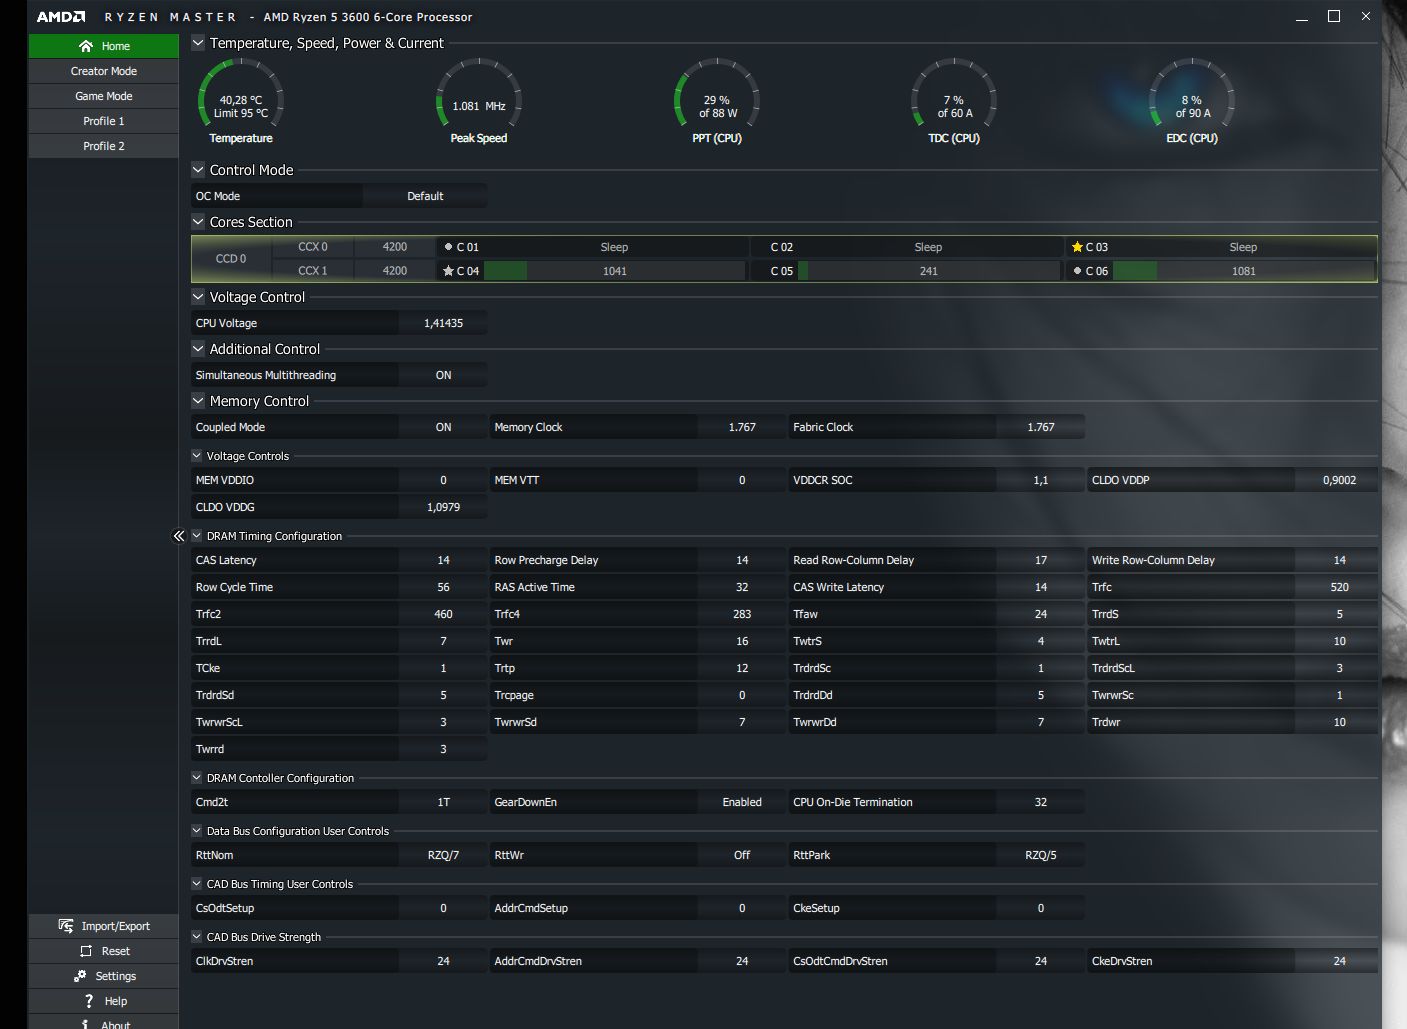Screen dimensions: 1407x1029
Task: Collapse DRAM Timing Configuration subsection
Action: 197,536
